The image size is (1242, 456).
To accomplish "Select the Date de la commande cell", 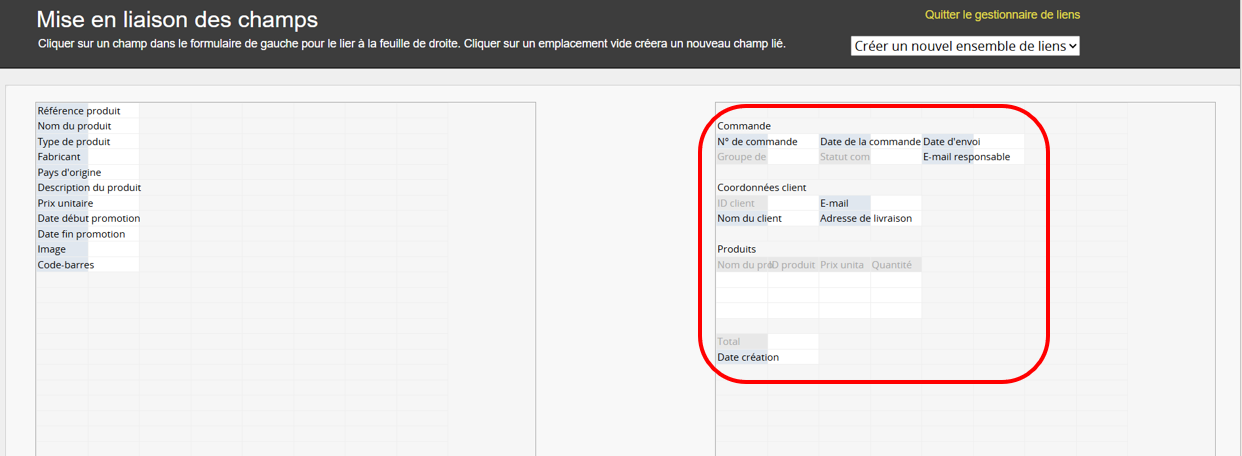I will [869, 142].
